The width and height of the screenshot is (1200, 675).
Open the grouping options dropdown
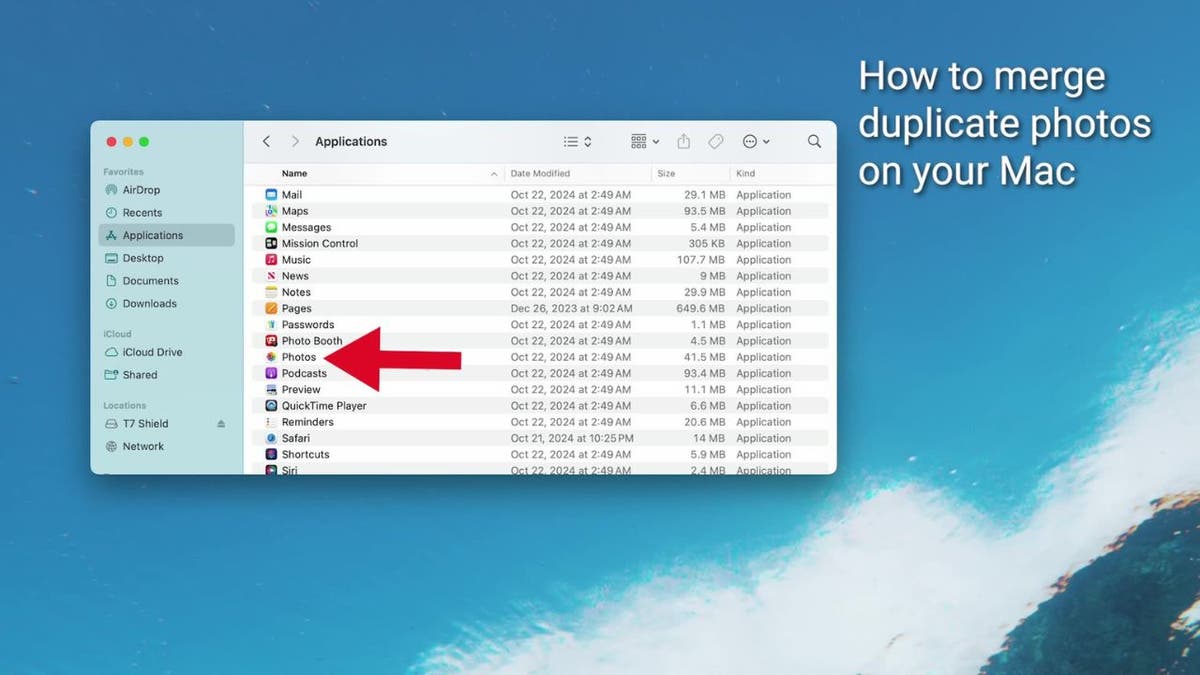[644, 141]
